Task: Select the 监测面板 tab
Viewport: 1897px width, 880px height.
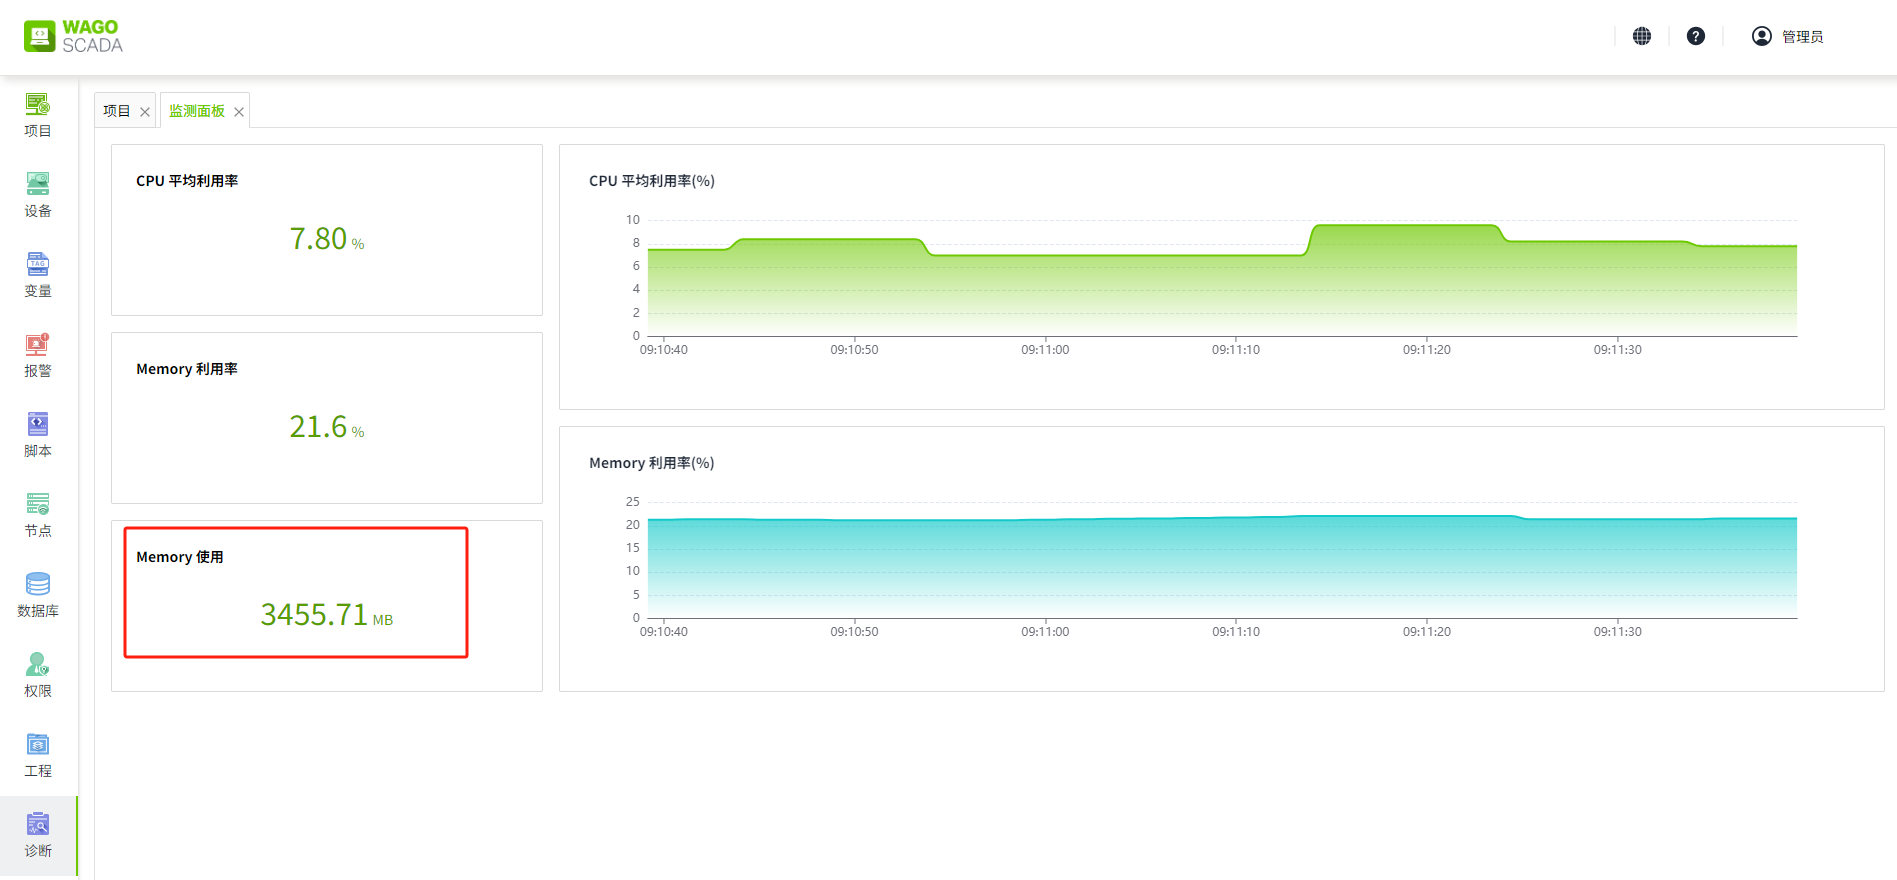Action: click(197, 111)
